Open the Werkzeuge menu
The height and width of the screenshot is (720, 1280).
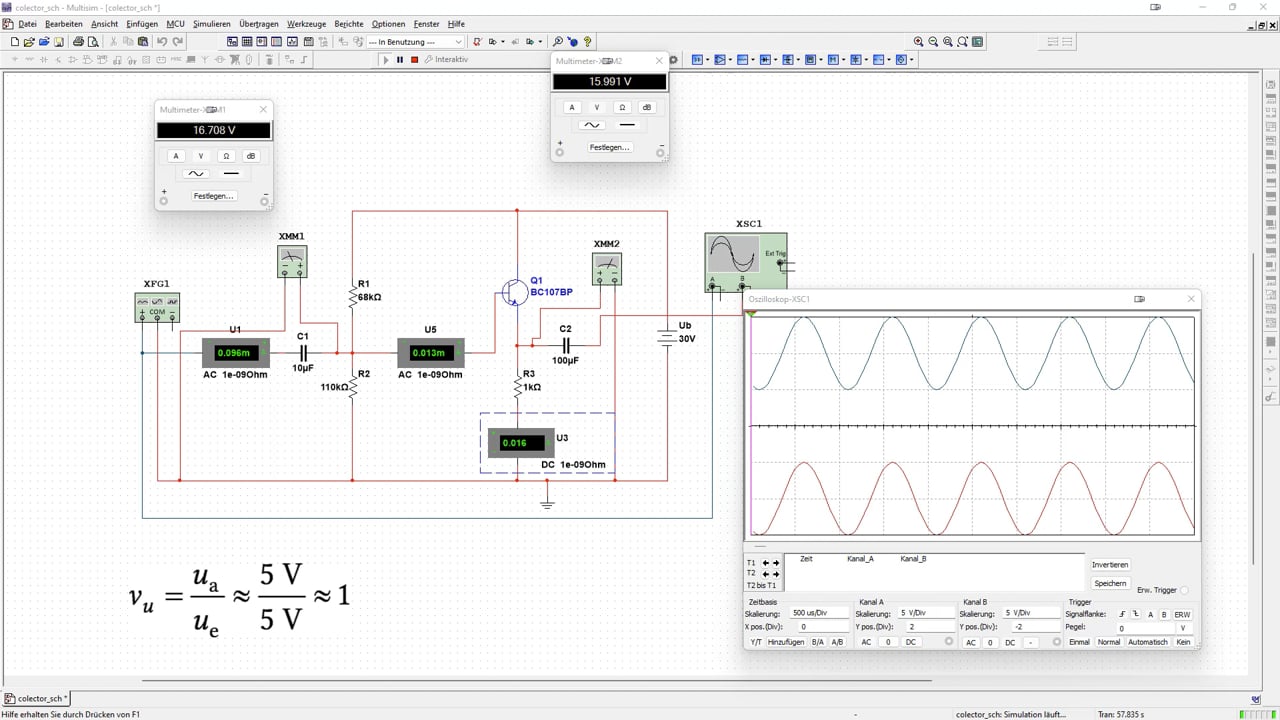pos(306,23)
